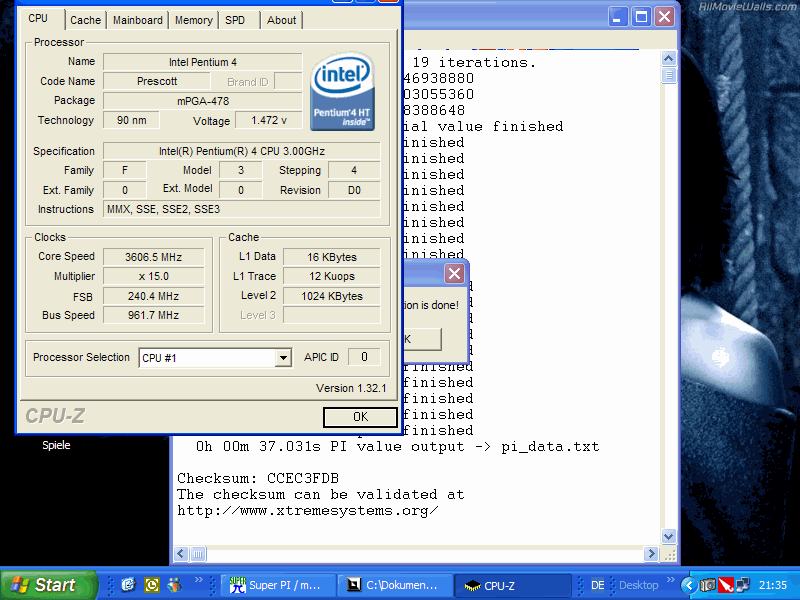Open the SPD tab
This screenshot has height=600, width=800.
click(235, 20)
